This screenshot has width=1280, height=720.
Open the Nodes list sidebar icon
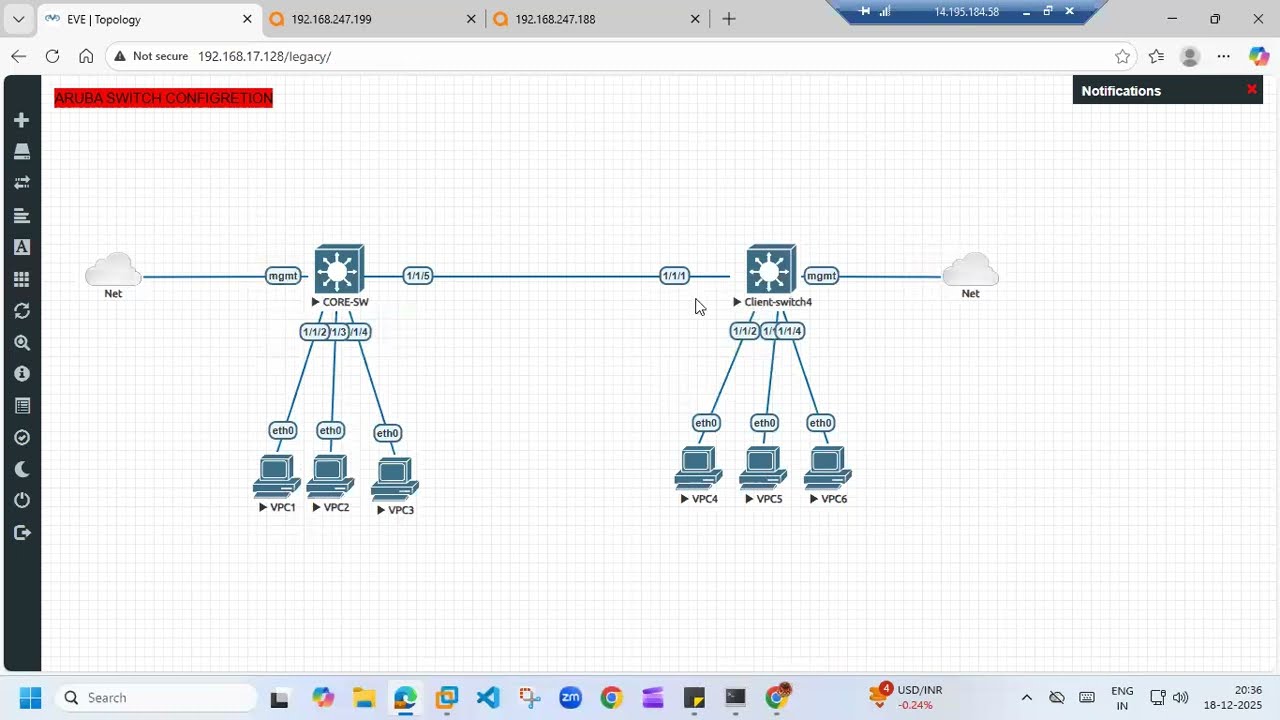click(x=21, y=151)
